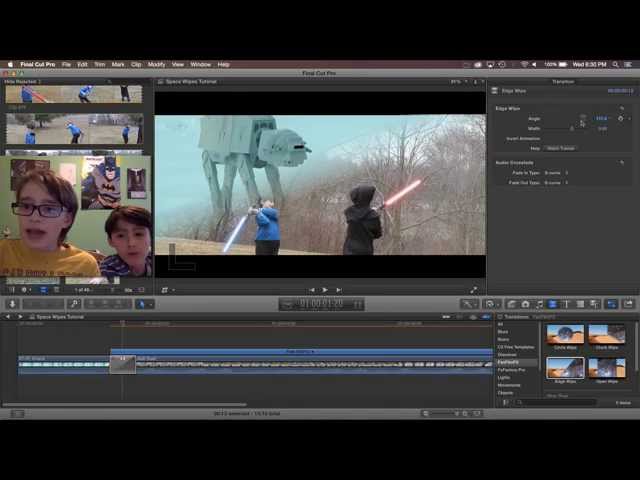Toggle snapping in the timeline header
The width and height of the screenshot is (640, 480).
(486, 317)
